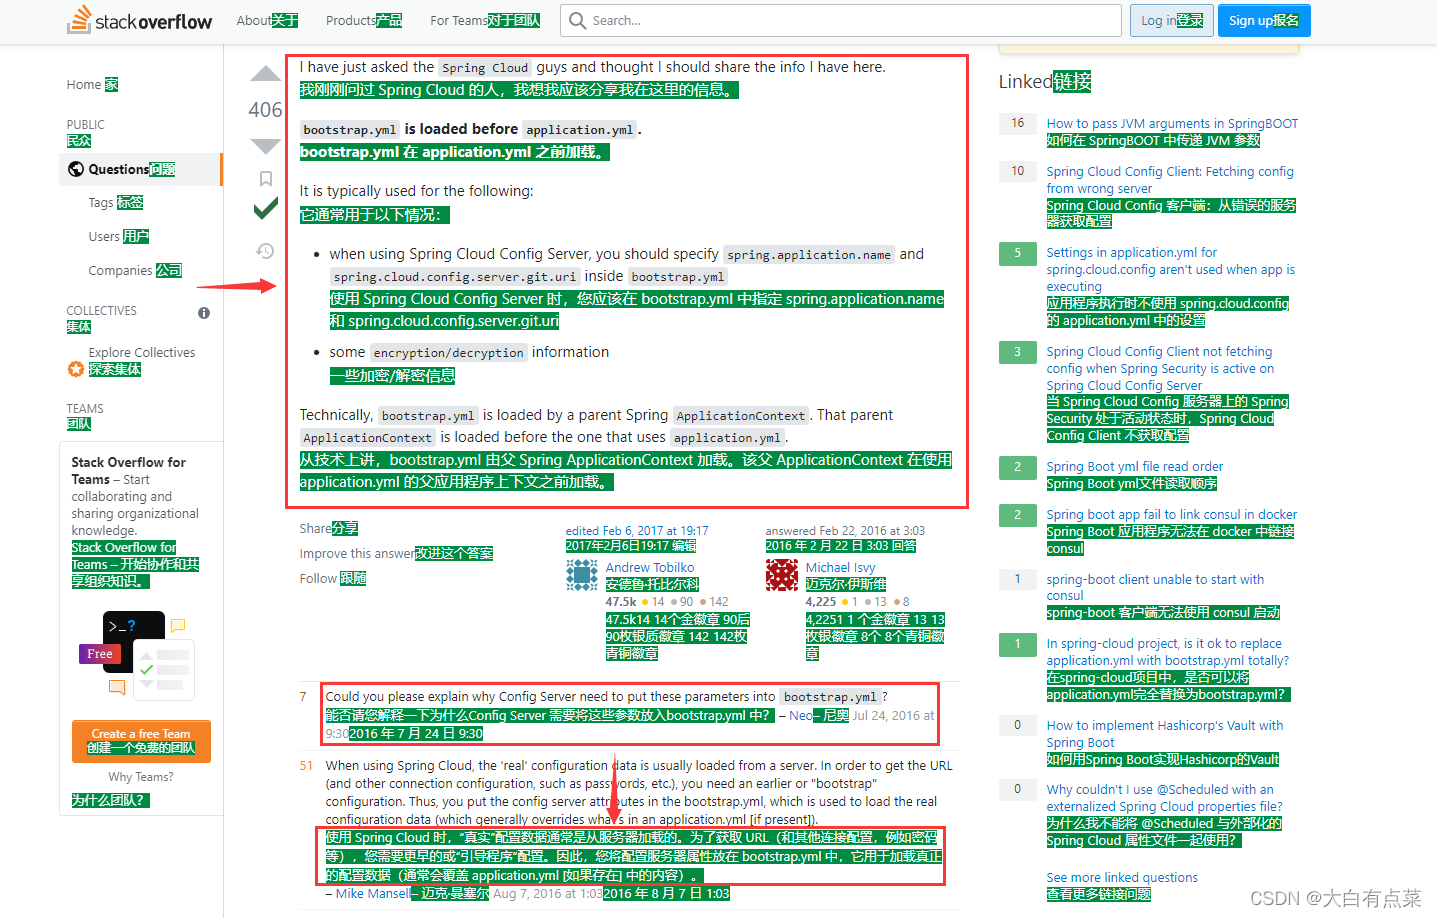This screenshot has height=918, width=1437.
Task: Click Andrew Tobilko's avatar image
Action: click(582, 575)
